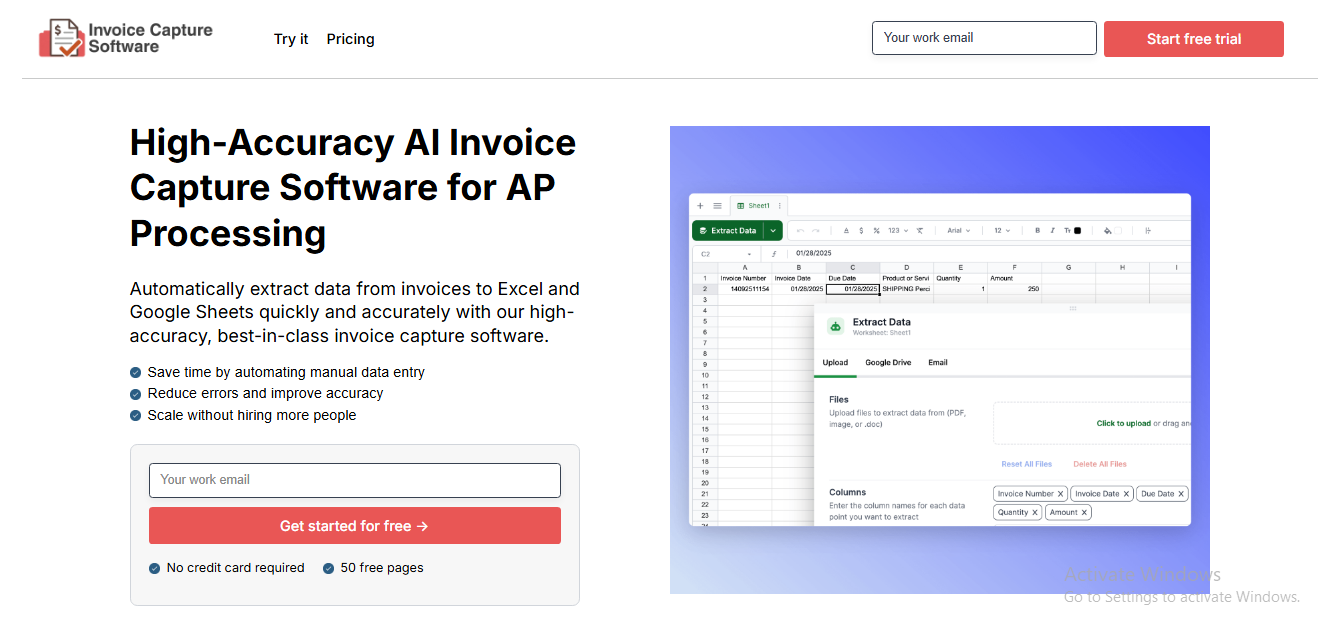The width and height of the screenshot is (1323, 629).
Task: Open the Pricing page in navigation
Action: pyautogui.click(x=350, y=39)
